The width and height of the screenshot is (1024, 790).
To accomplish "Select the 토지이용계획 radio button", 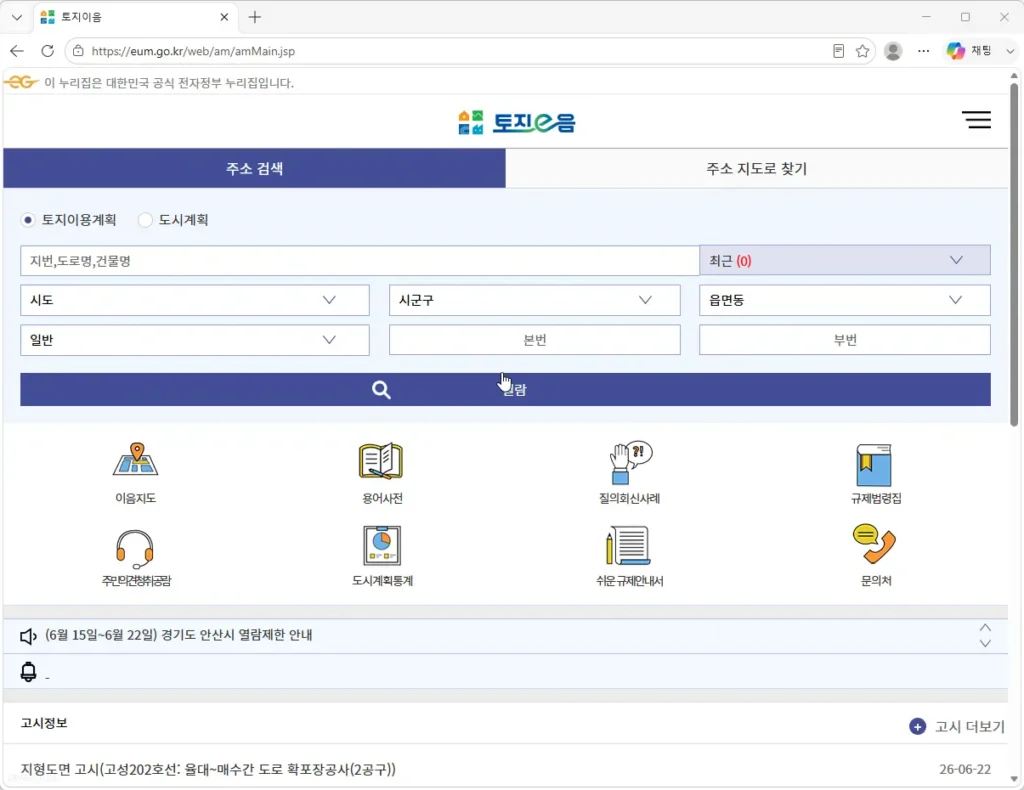I will coord(27,220).
